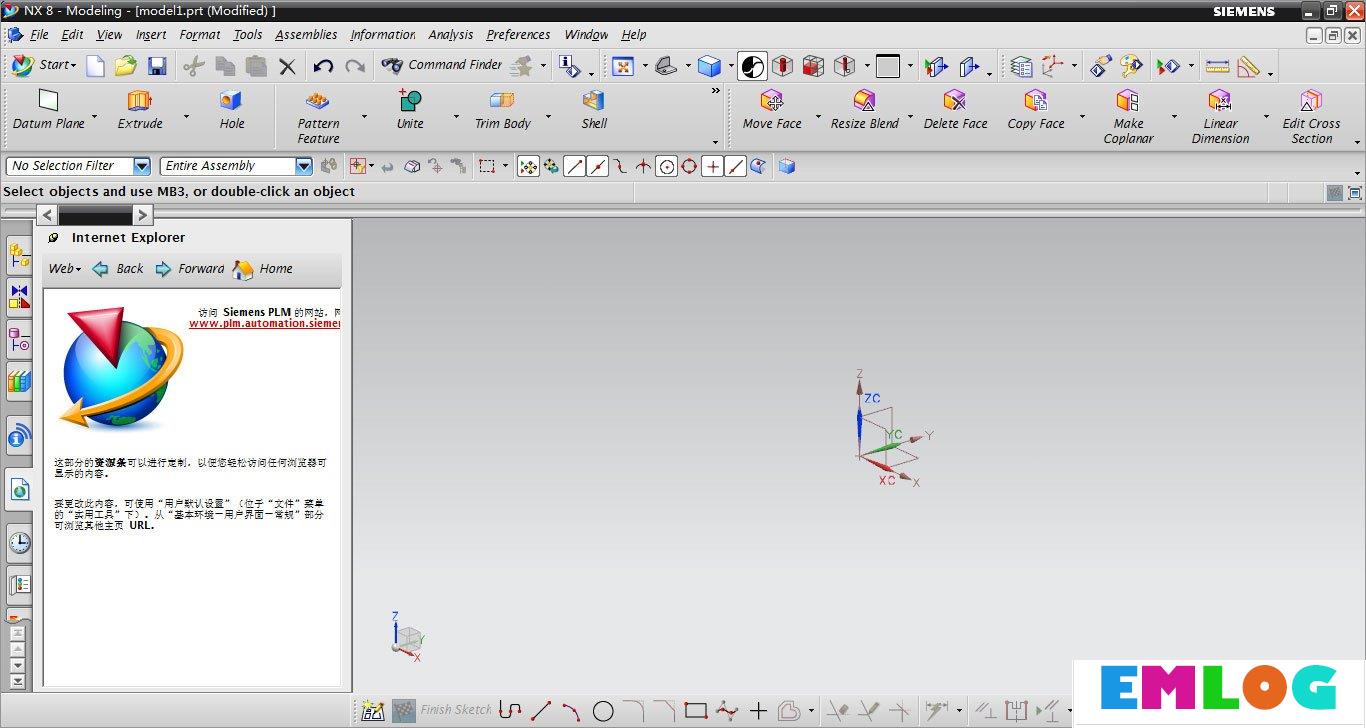Viewport: 1366px width, 728px height.
Task: Click the Profile sketch tool
Action: click(x=510, y=711)
